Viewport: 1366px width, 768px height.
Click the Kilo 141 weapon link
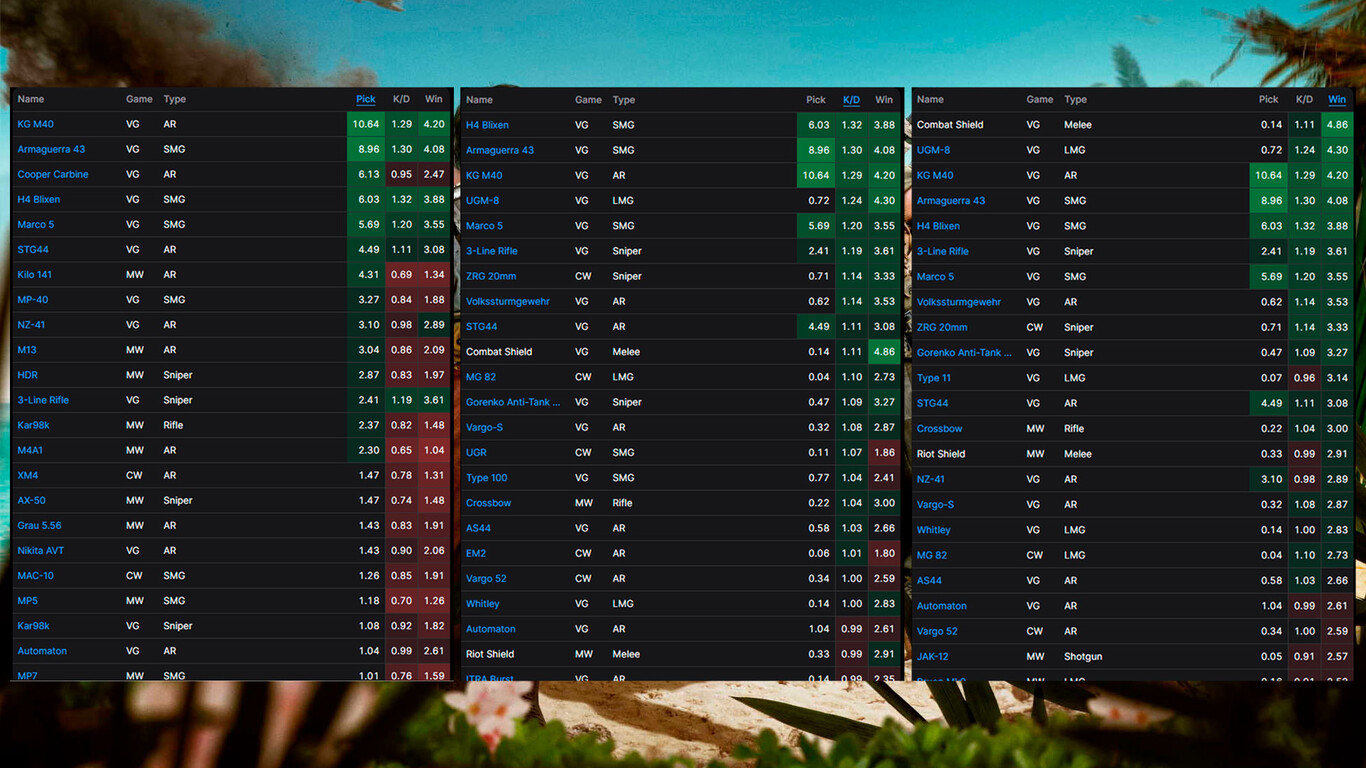coord(35,275)
